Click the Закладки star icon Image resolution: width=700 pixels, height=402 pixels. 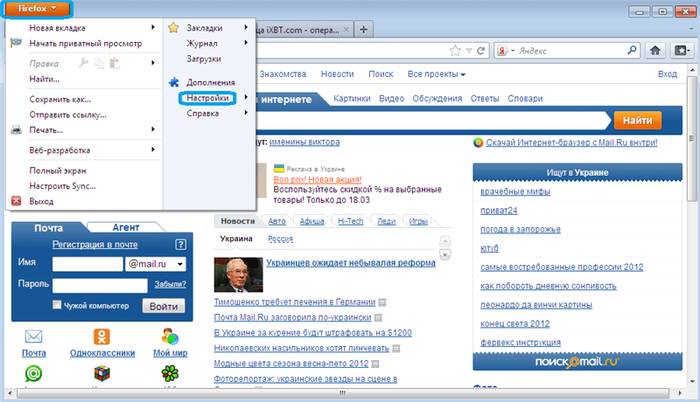(x=173, y=28)
